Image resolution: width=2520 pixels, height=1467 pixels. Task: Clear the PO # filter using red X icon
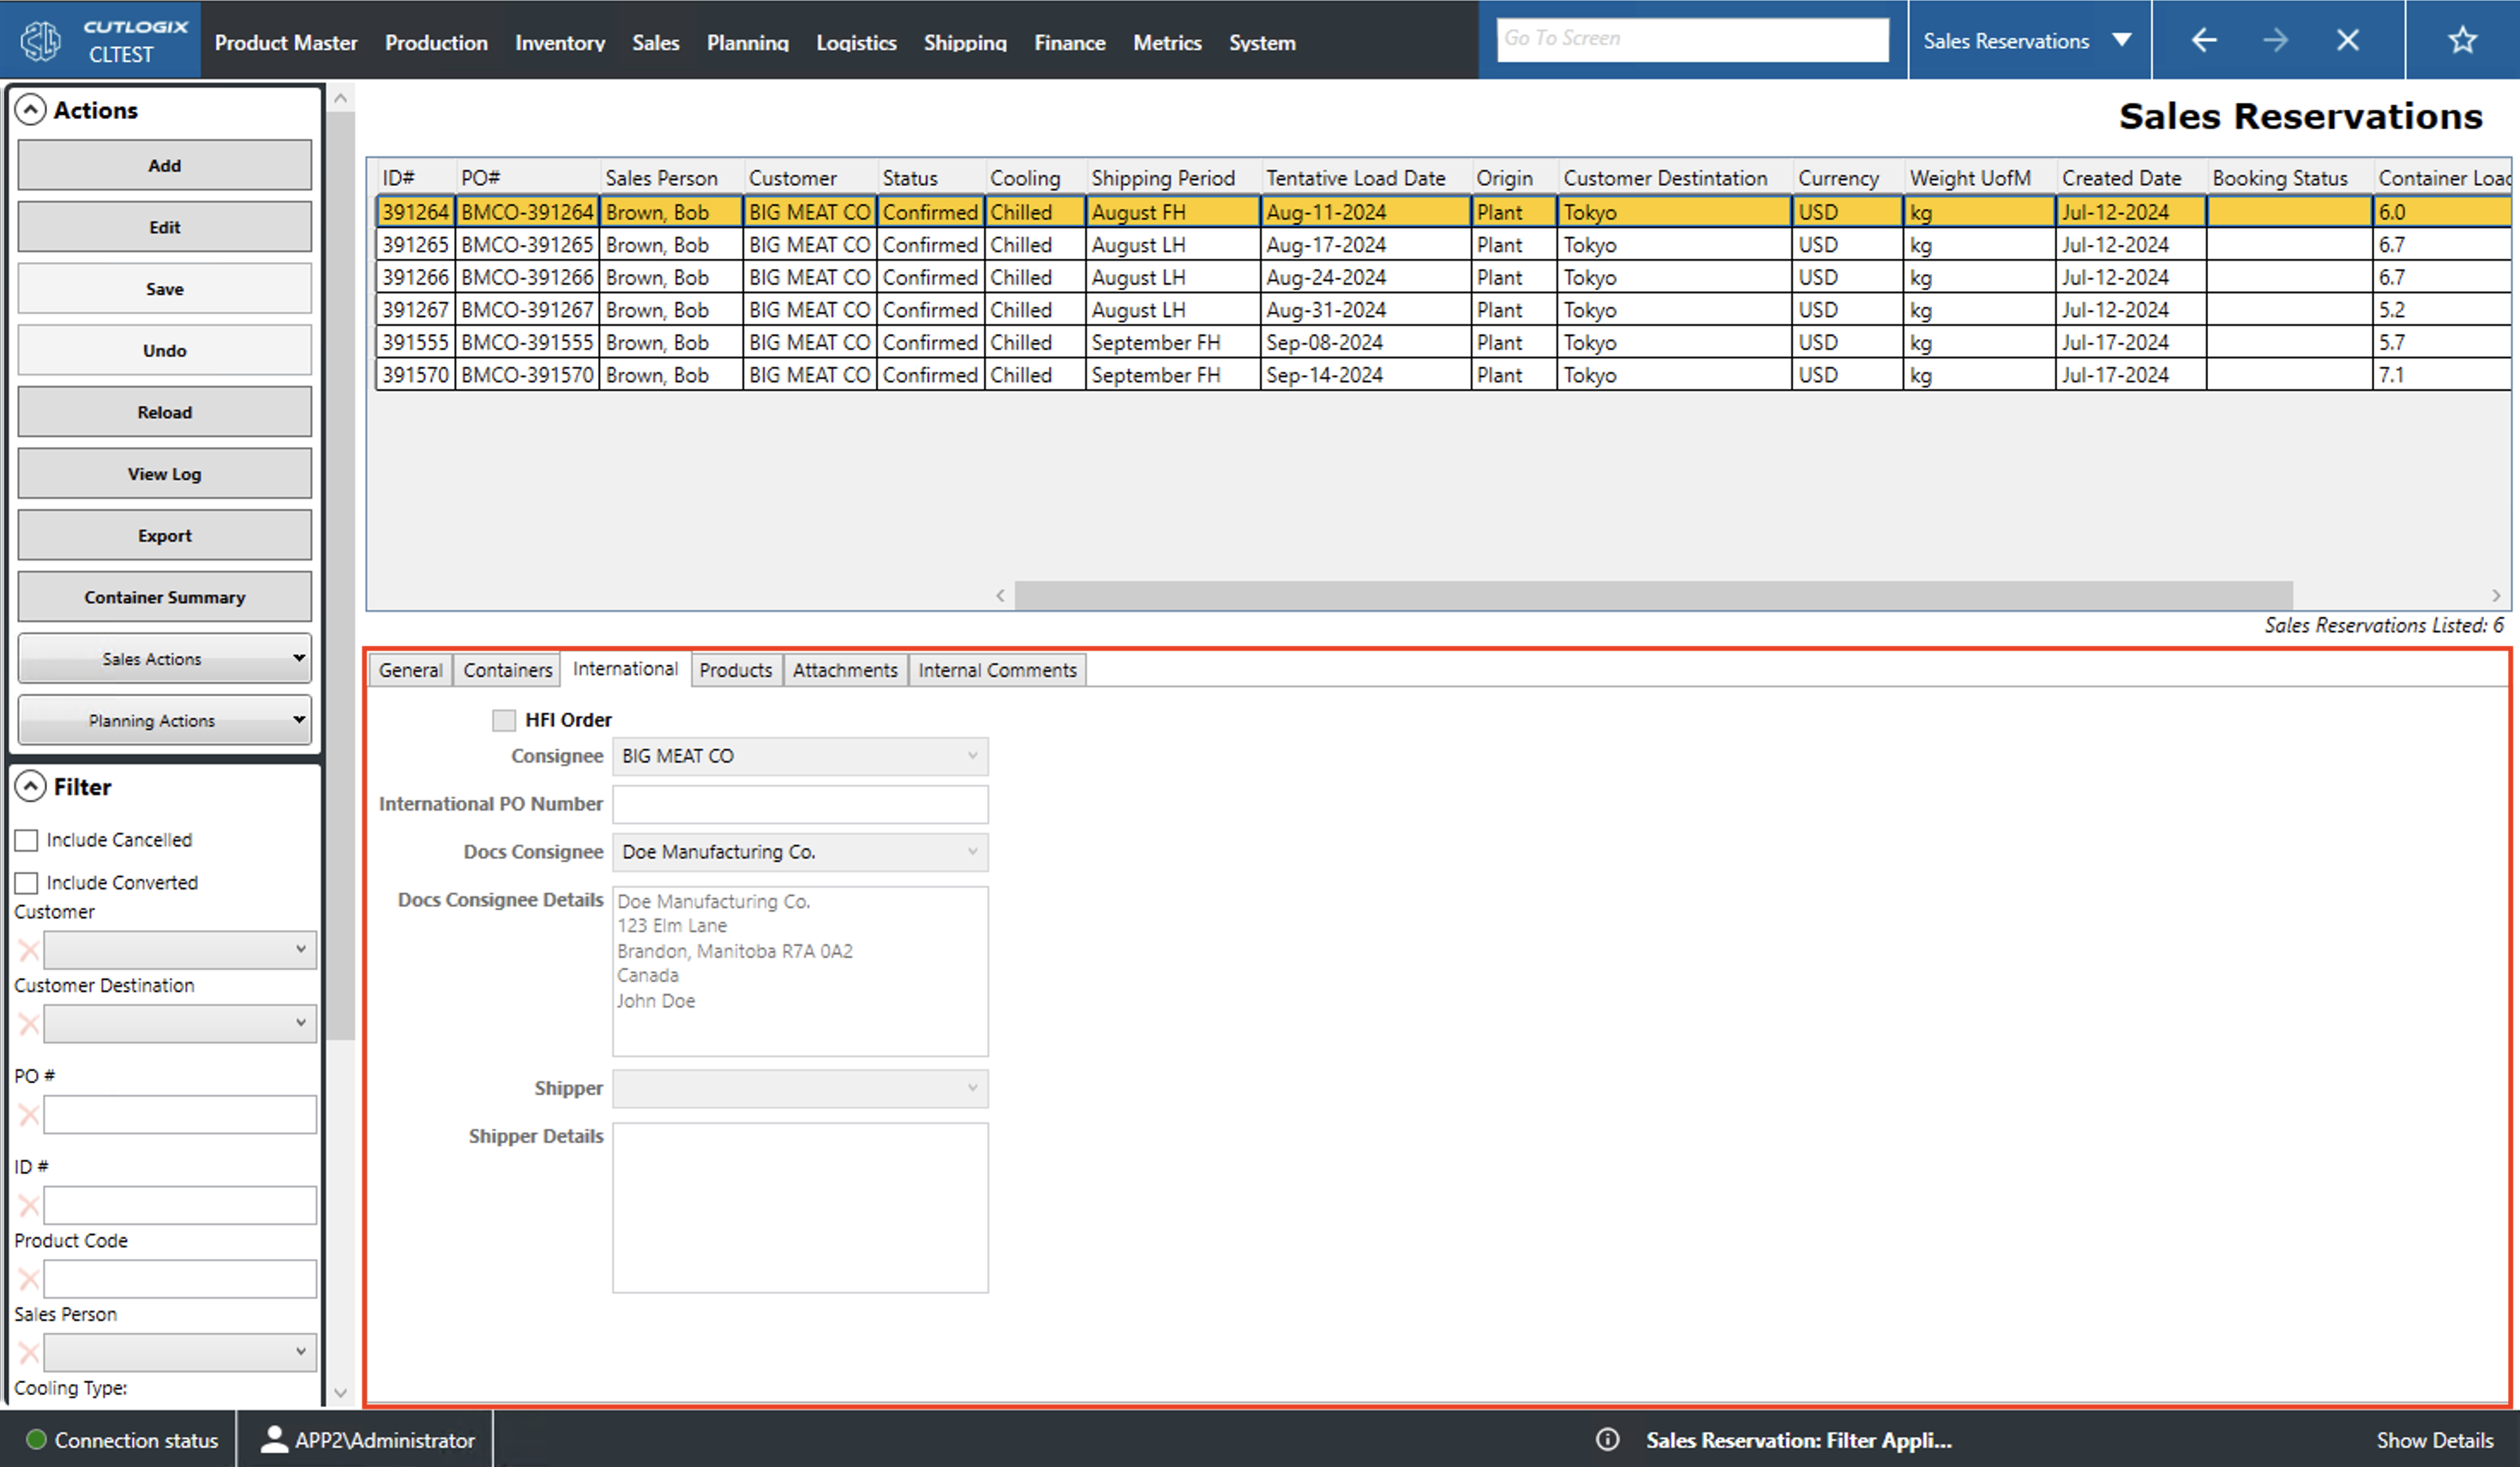[28, 1114]
